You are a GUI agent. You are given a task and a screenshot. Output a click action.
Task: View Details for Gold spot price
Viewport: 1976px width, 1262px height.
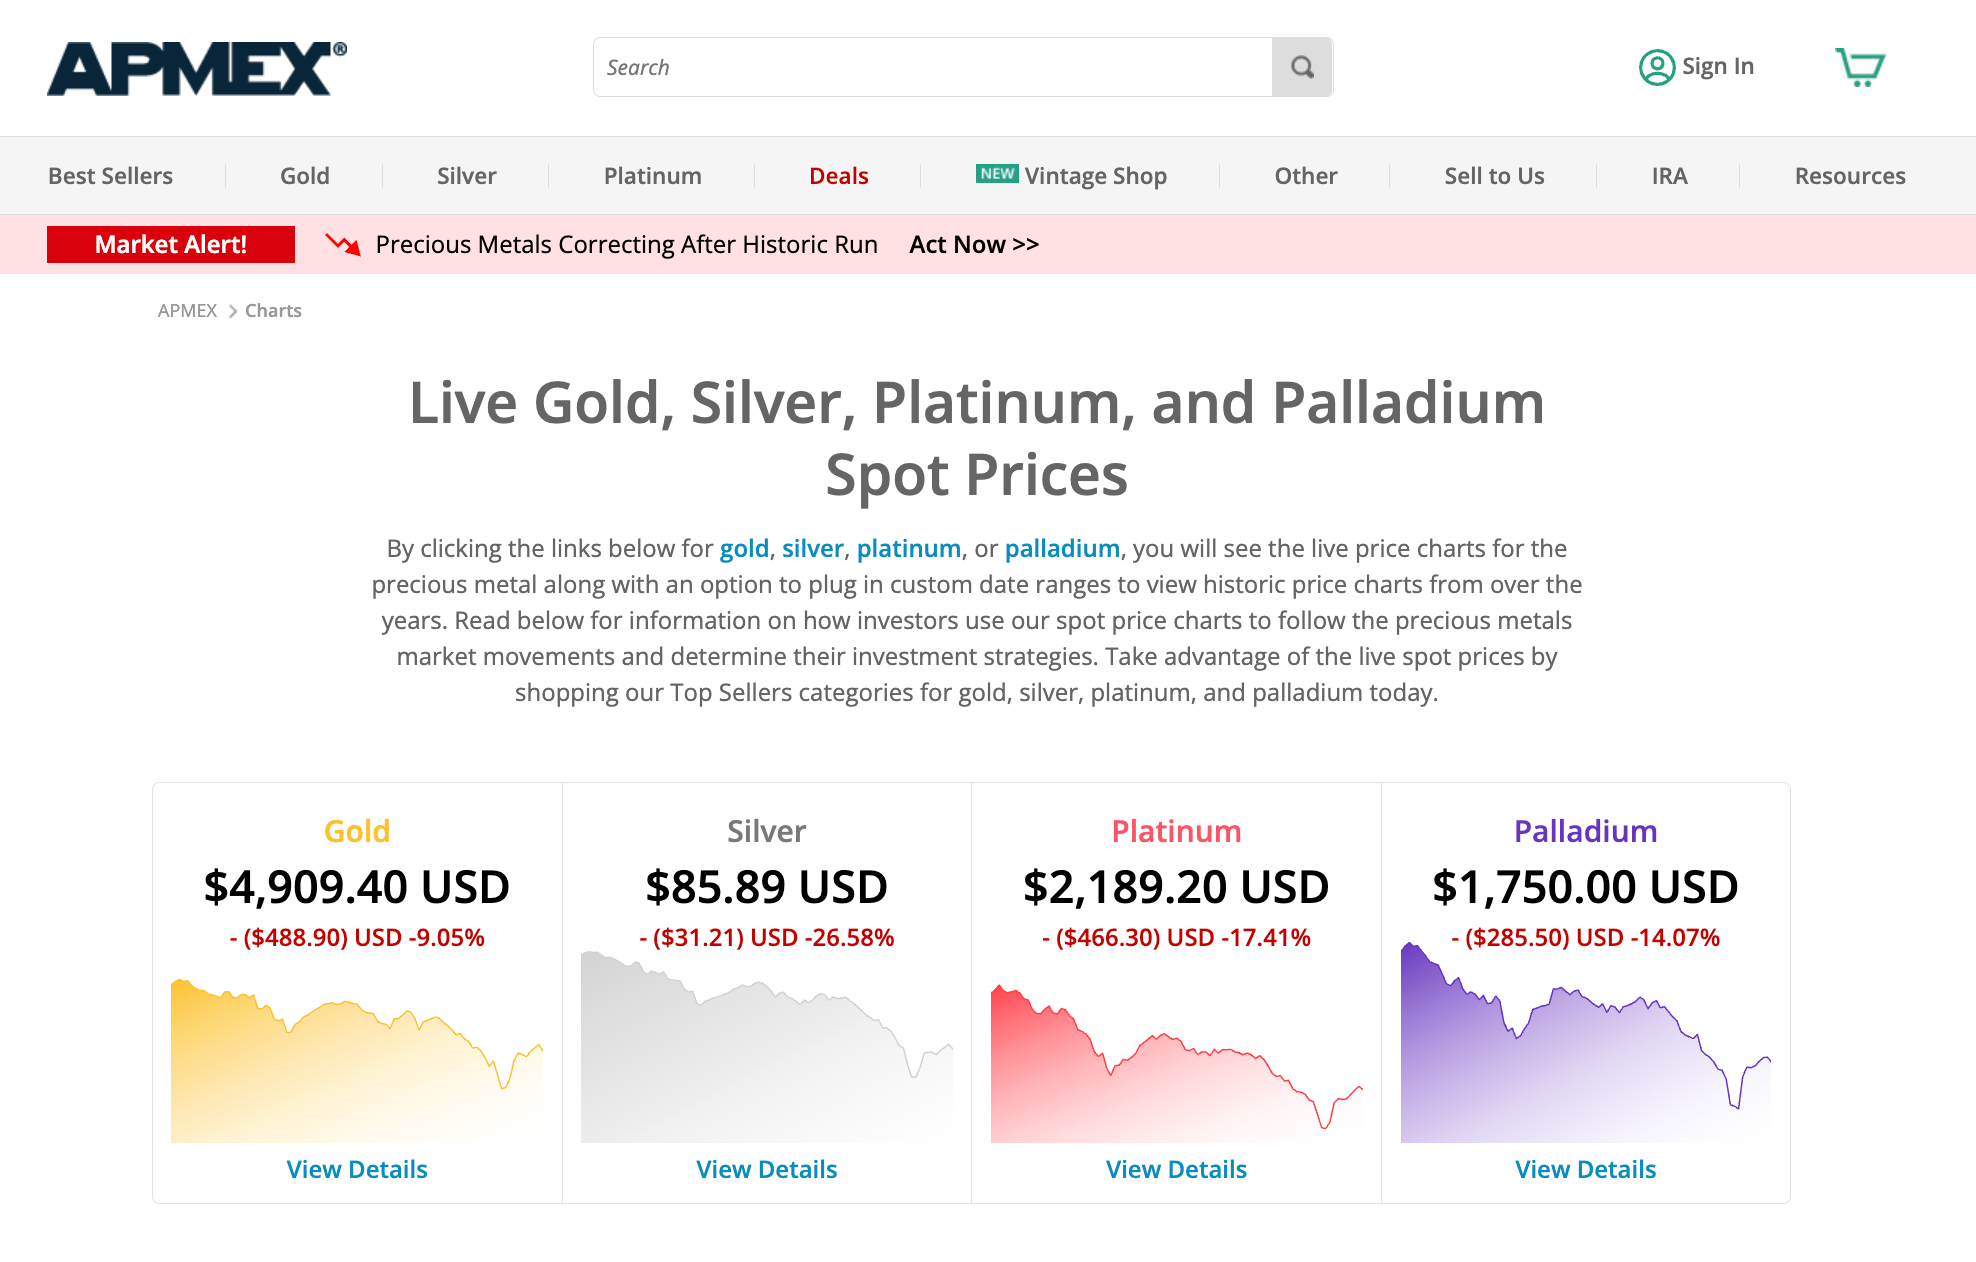357,1169
